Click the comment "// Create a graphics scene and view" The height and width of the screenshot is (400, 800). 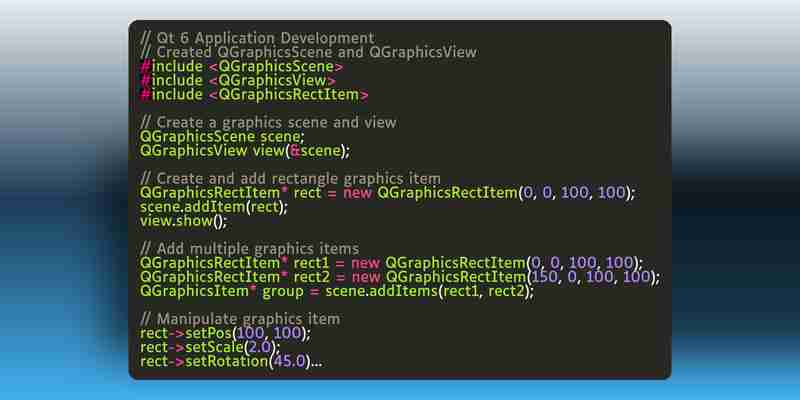[268, 123]
